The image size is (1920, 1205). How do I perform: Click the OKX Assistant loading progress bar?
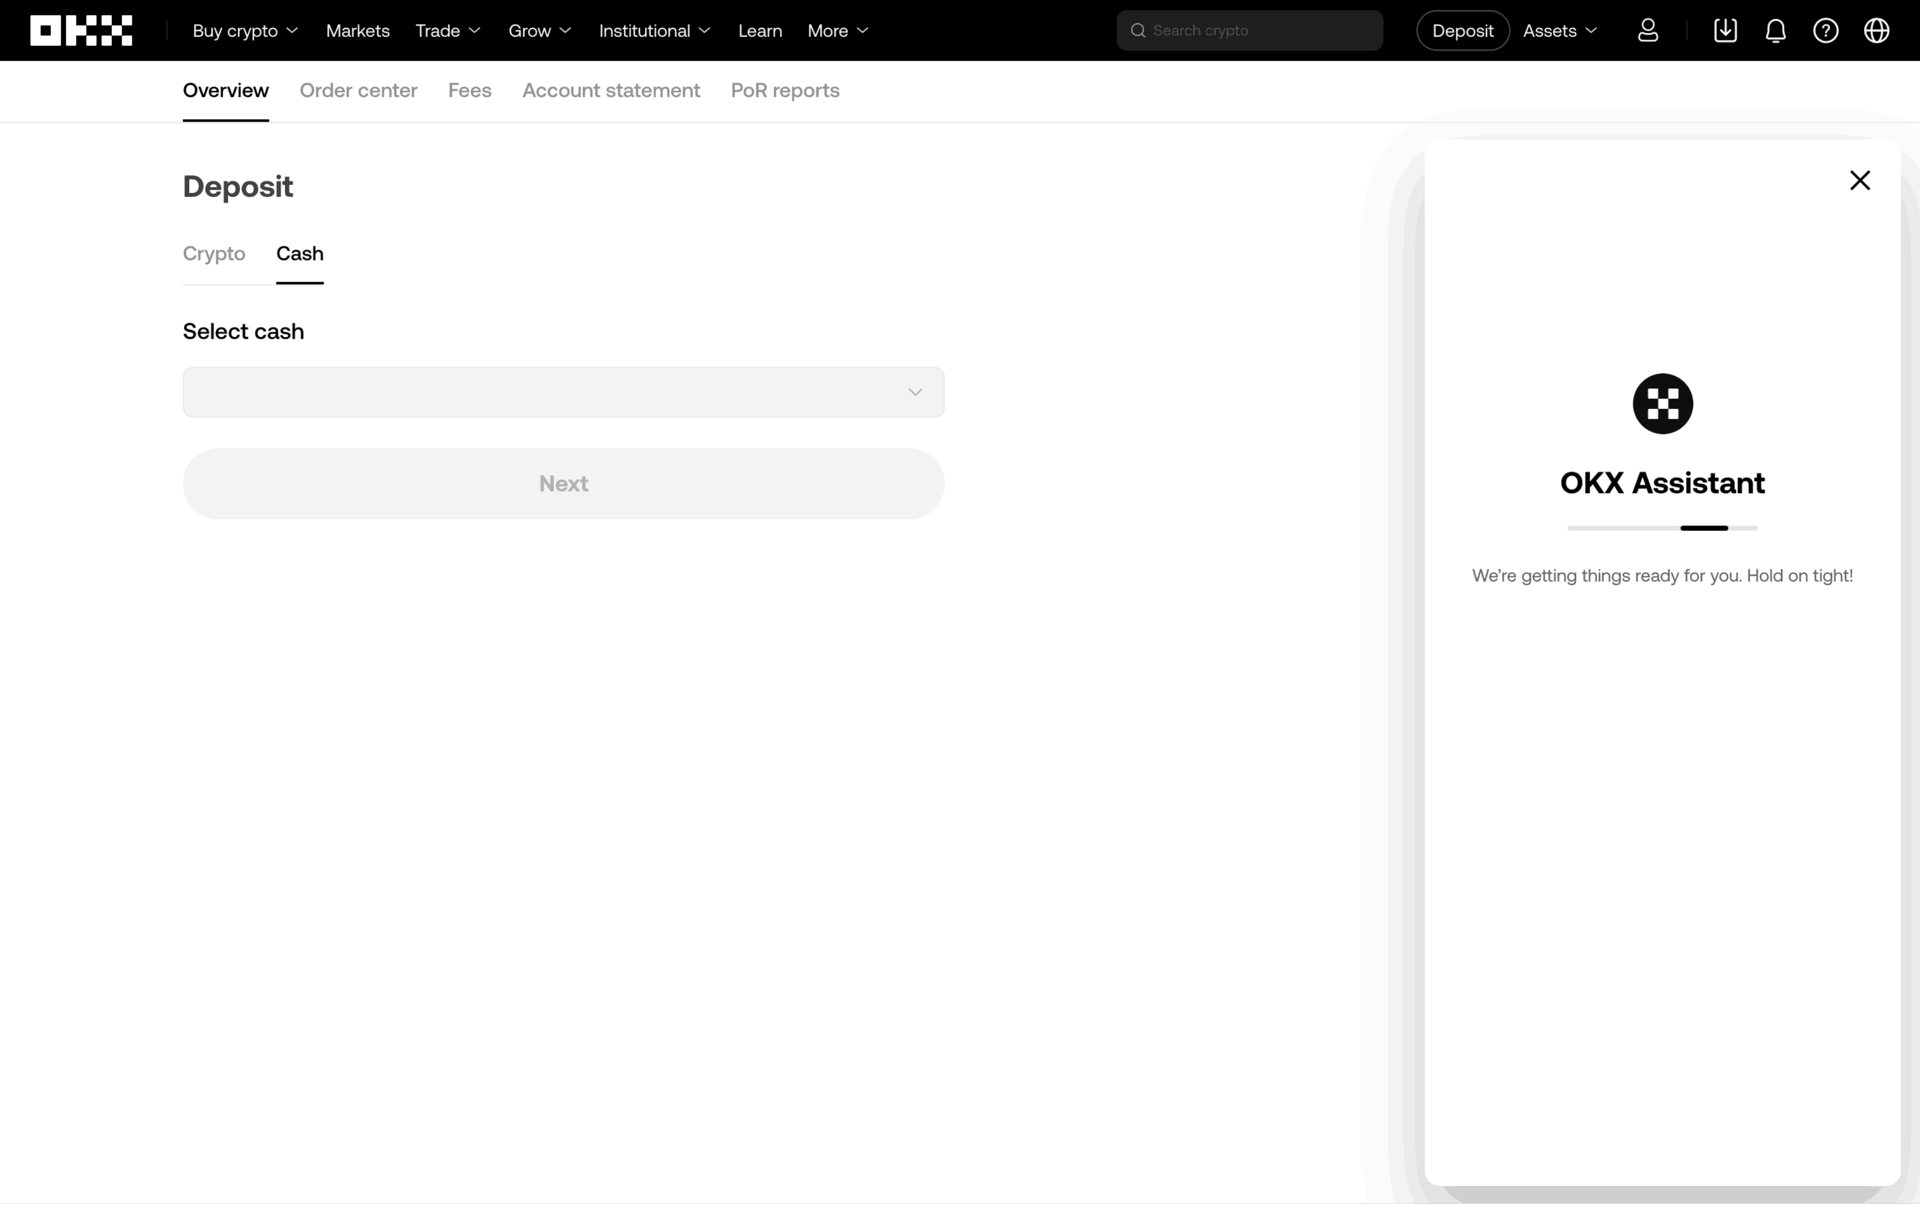click(1662, 528)
